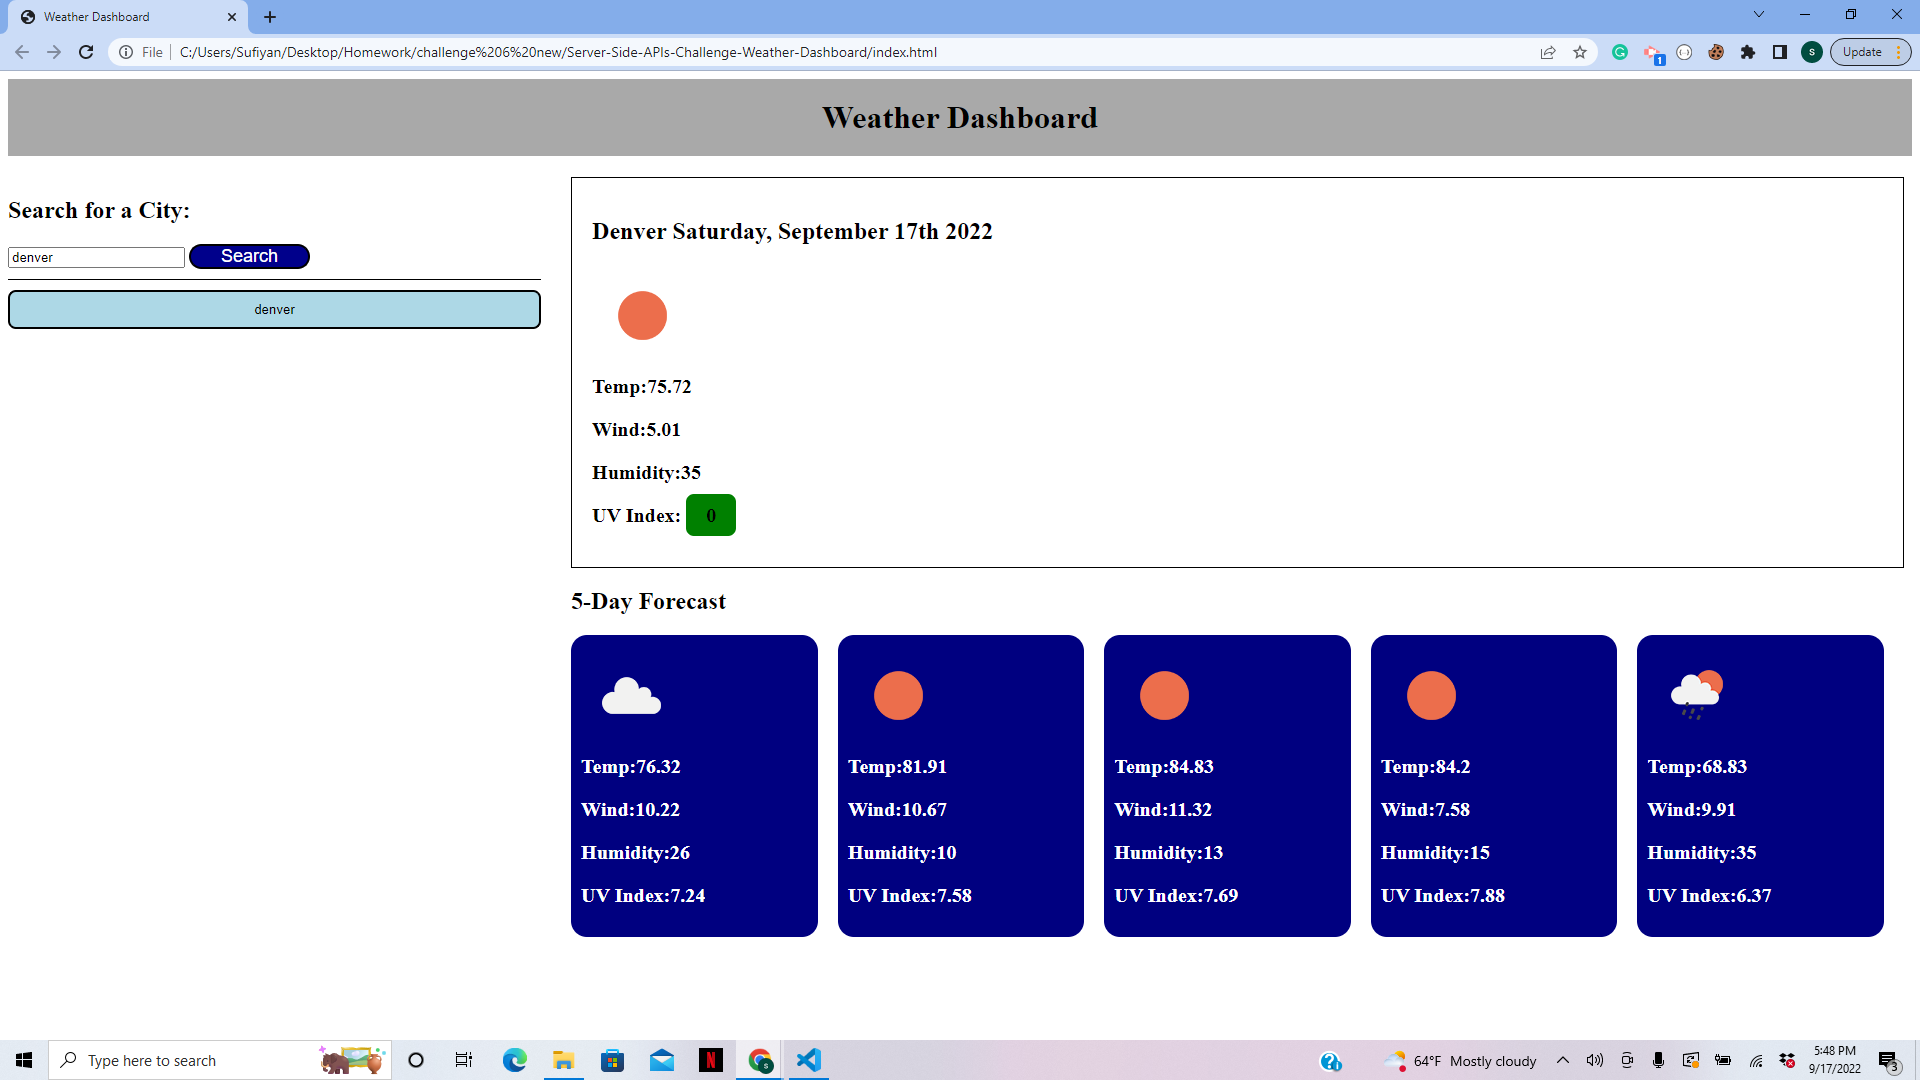Image resolution: width=1920 pixels, height=1080 pixels.
Task: Bookmark this page with the star icon
Action: [1580, 52]
